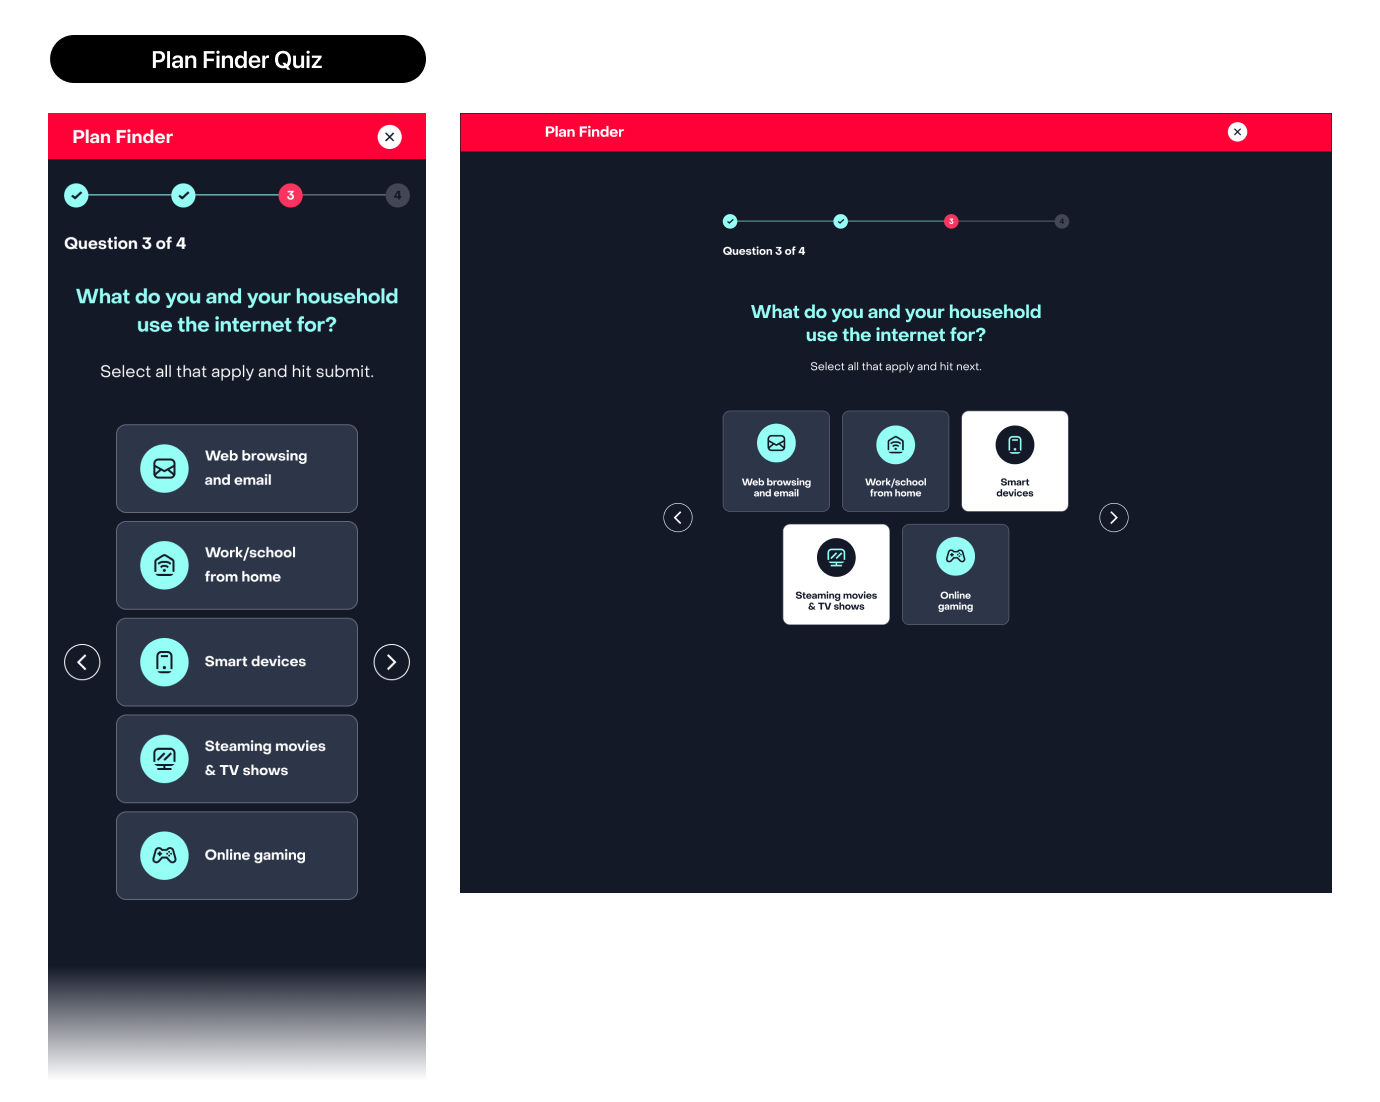Click the streaming monitor icon in mobile list
Image resolution: width=1380 pixels, height=1102 pixels.
[165, 759]
